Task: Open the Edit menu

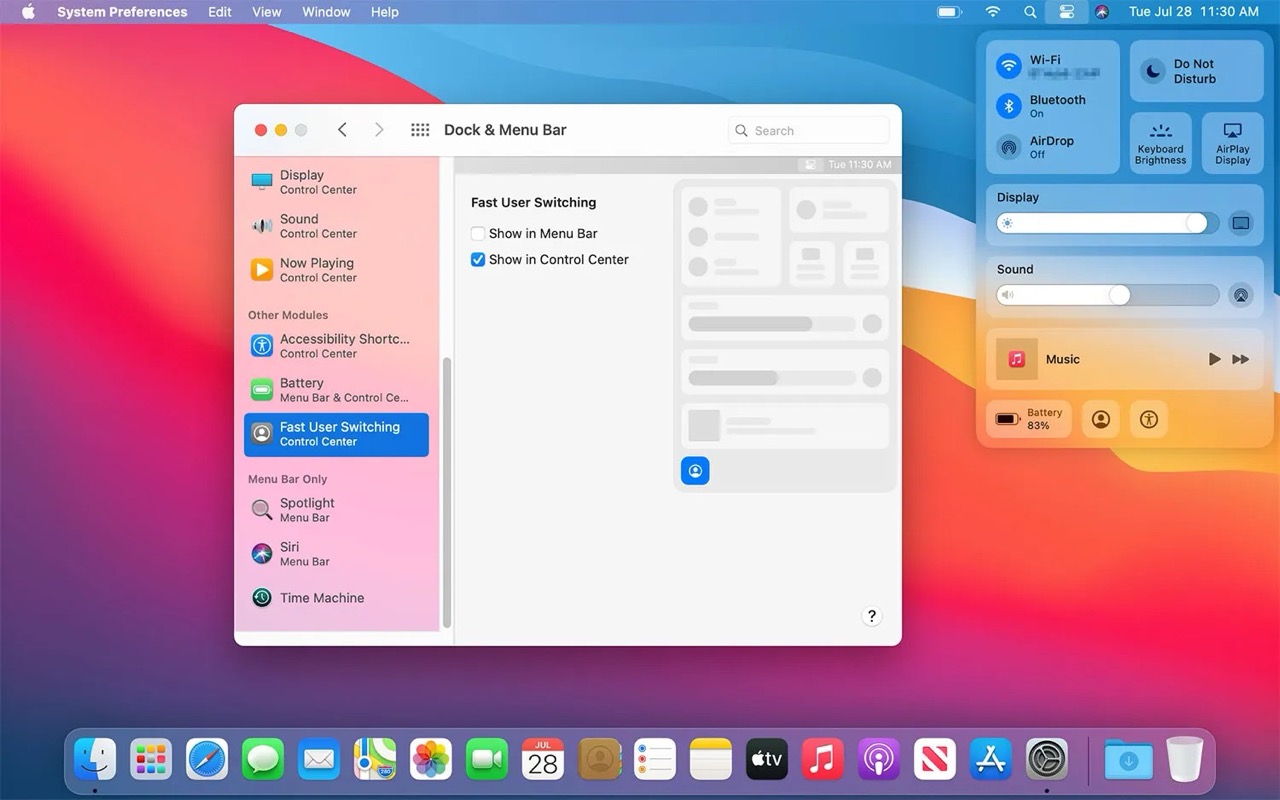Action: point(220,12)
